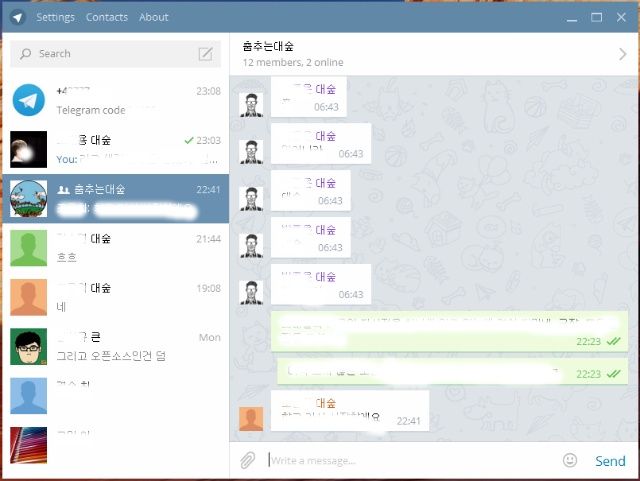Open the chat with preview 흐흐

point(116,248)
